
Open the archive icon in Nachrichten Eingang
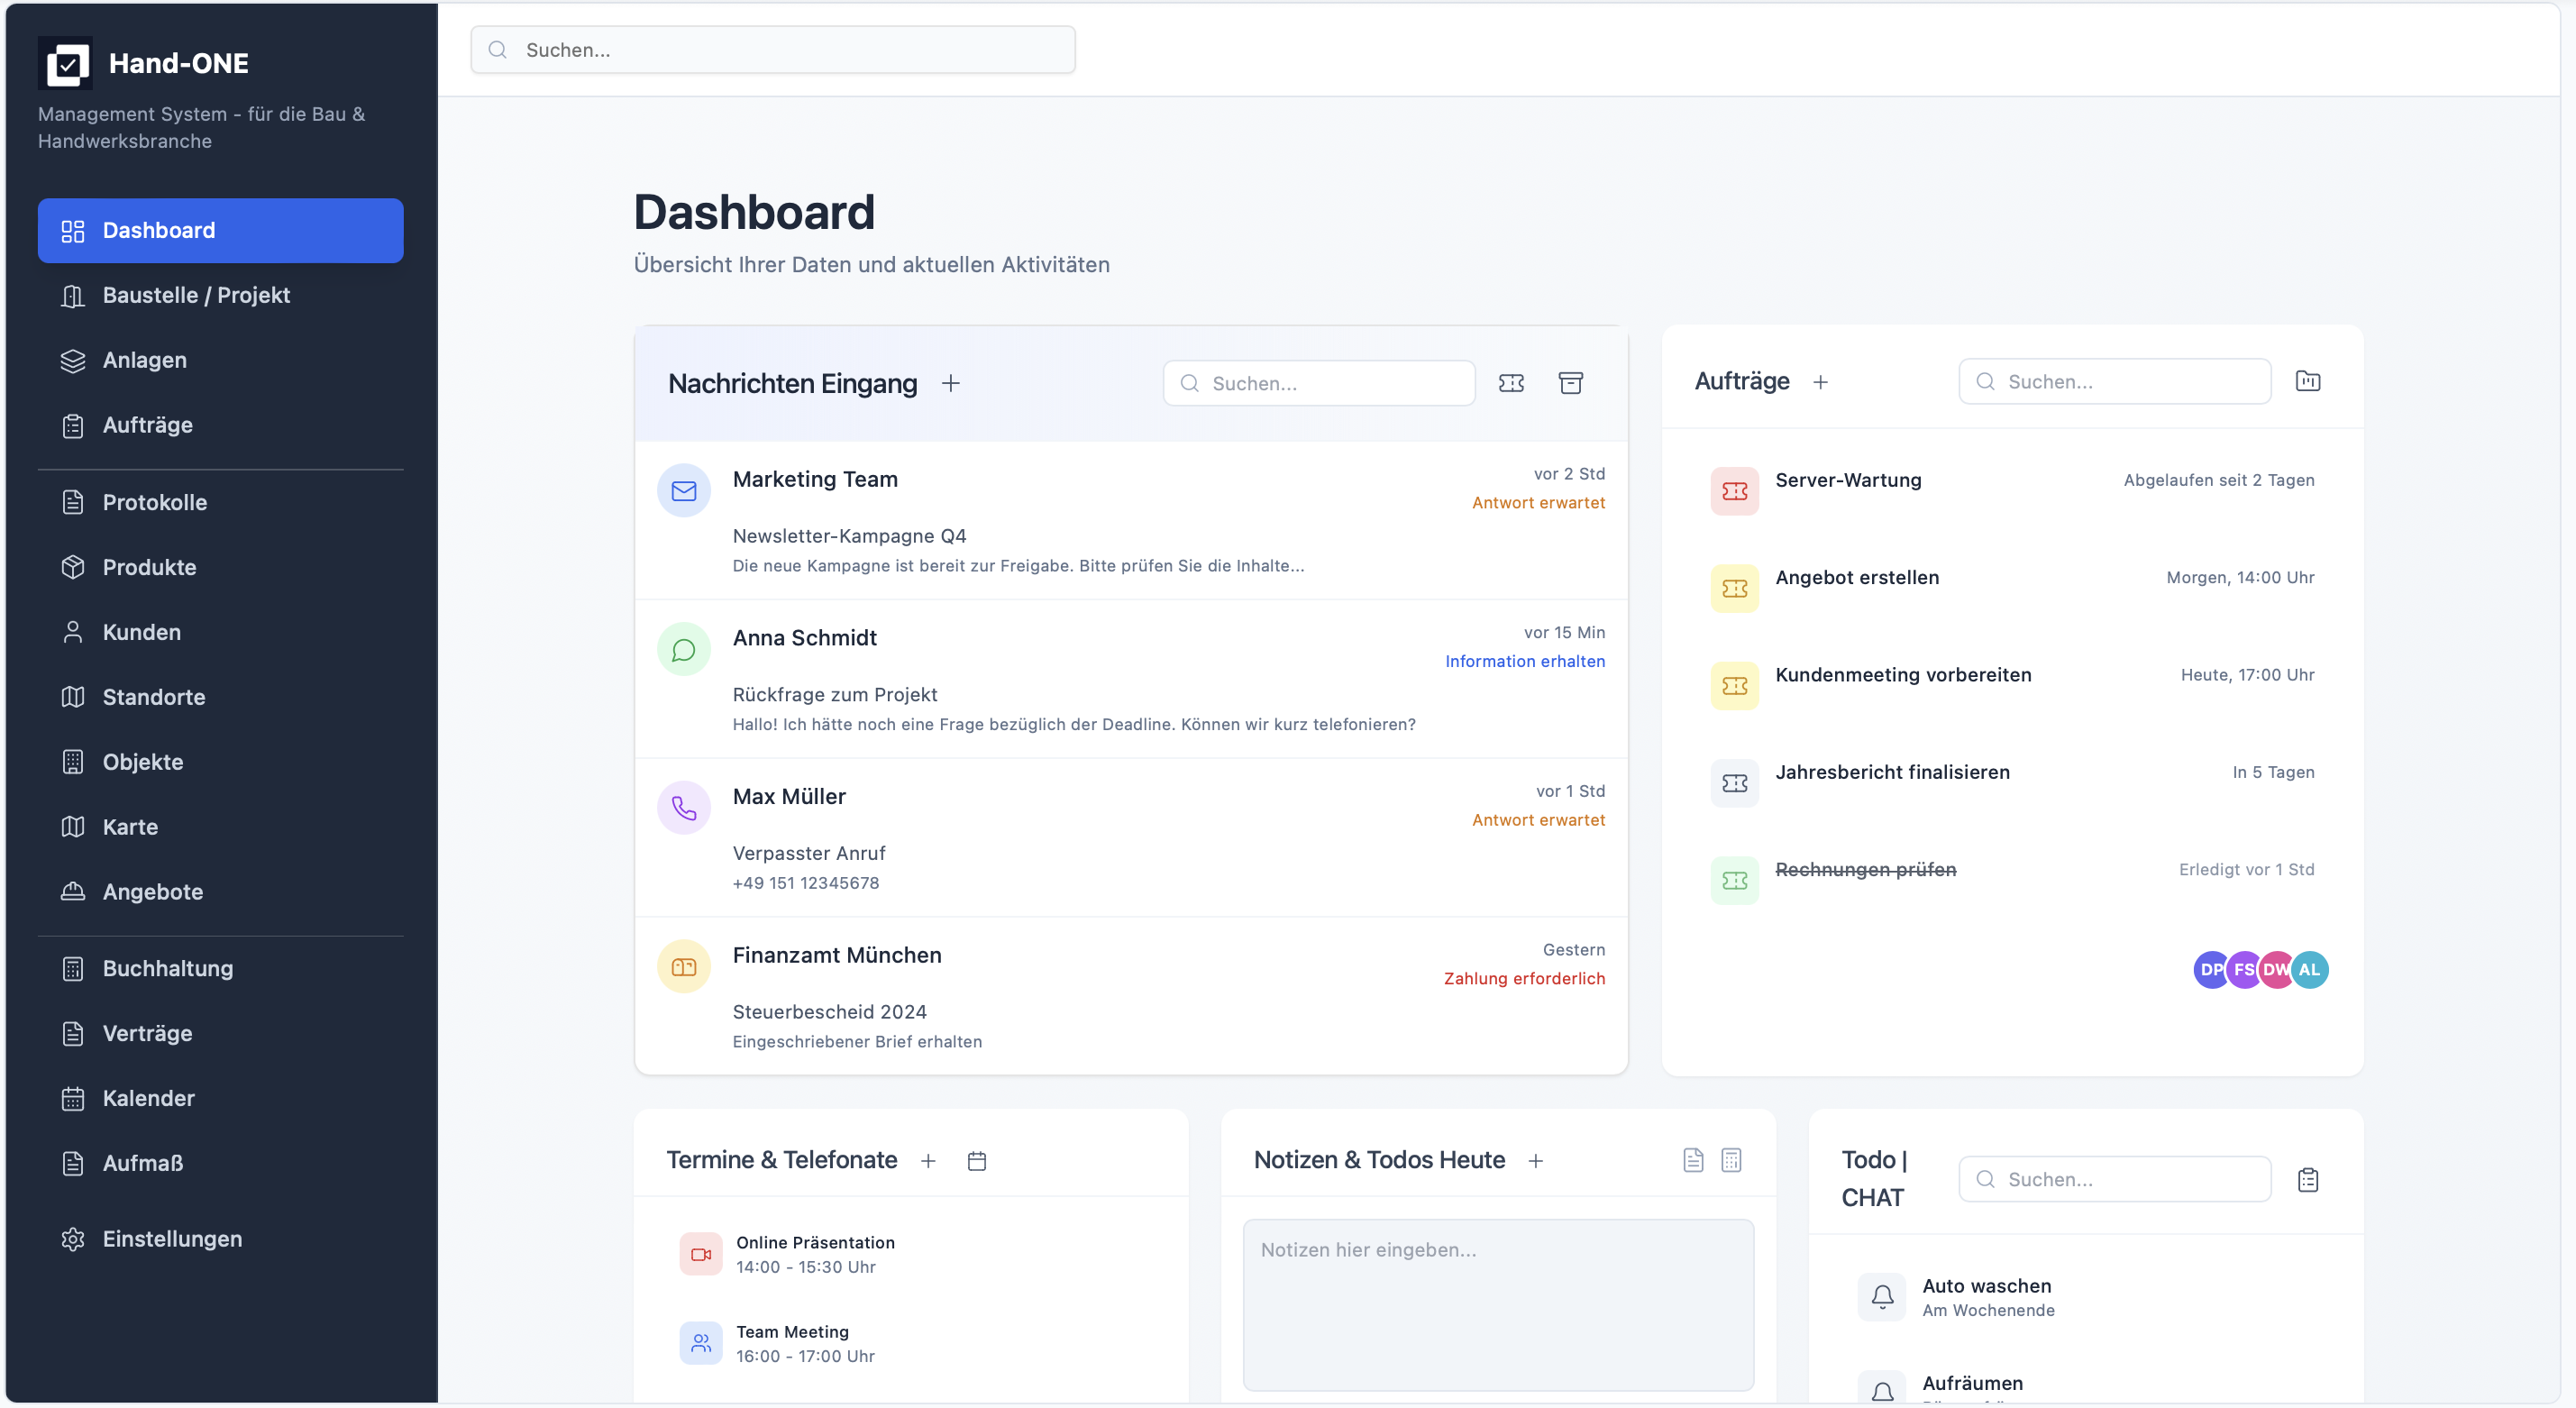coord(1570,383)
